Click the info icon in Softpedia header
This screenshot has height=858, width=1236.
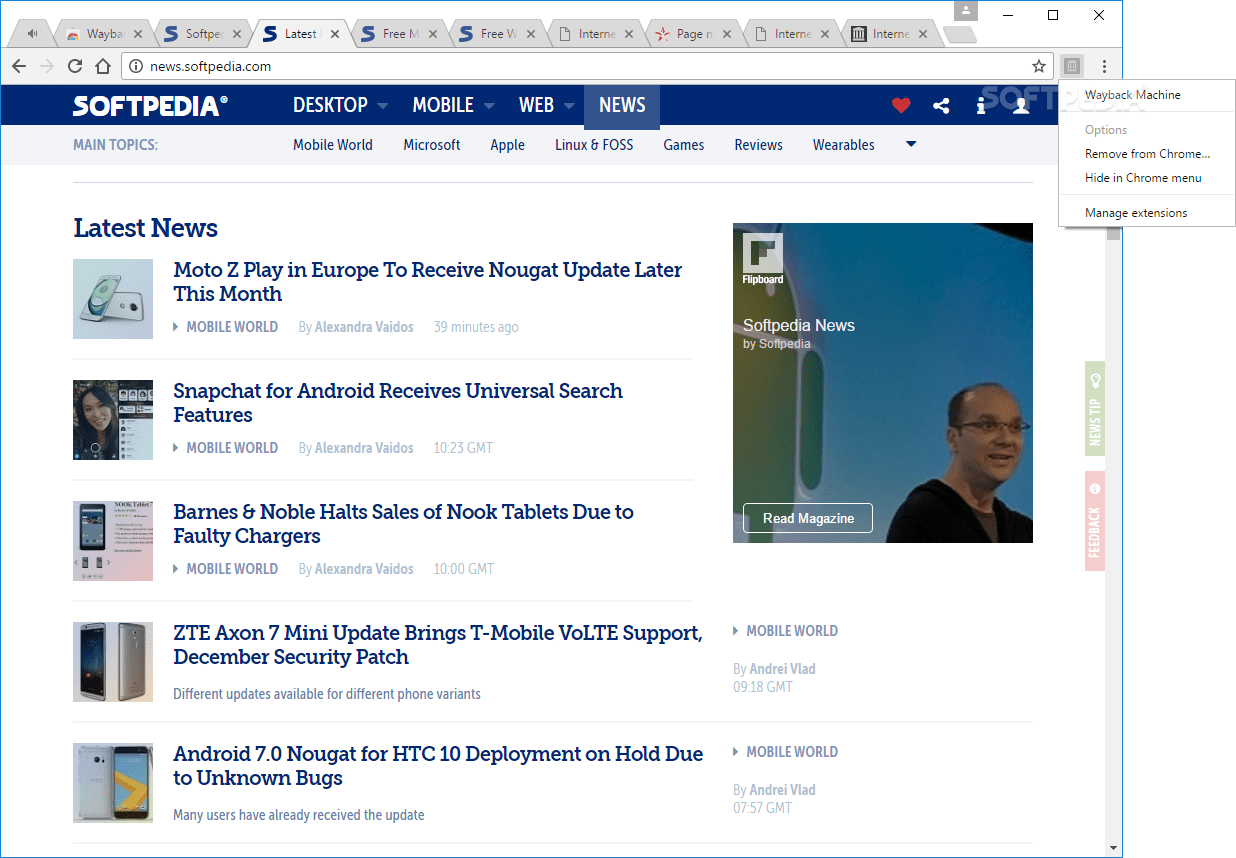(981, 105)
